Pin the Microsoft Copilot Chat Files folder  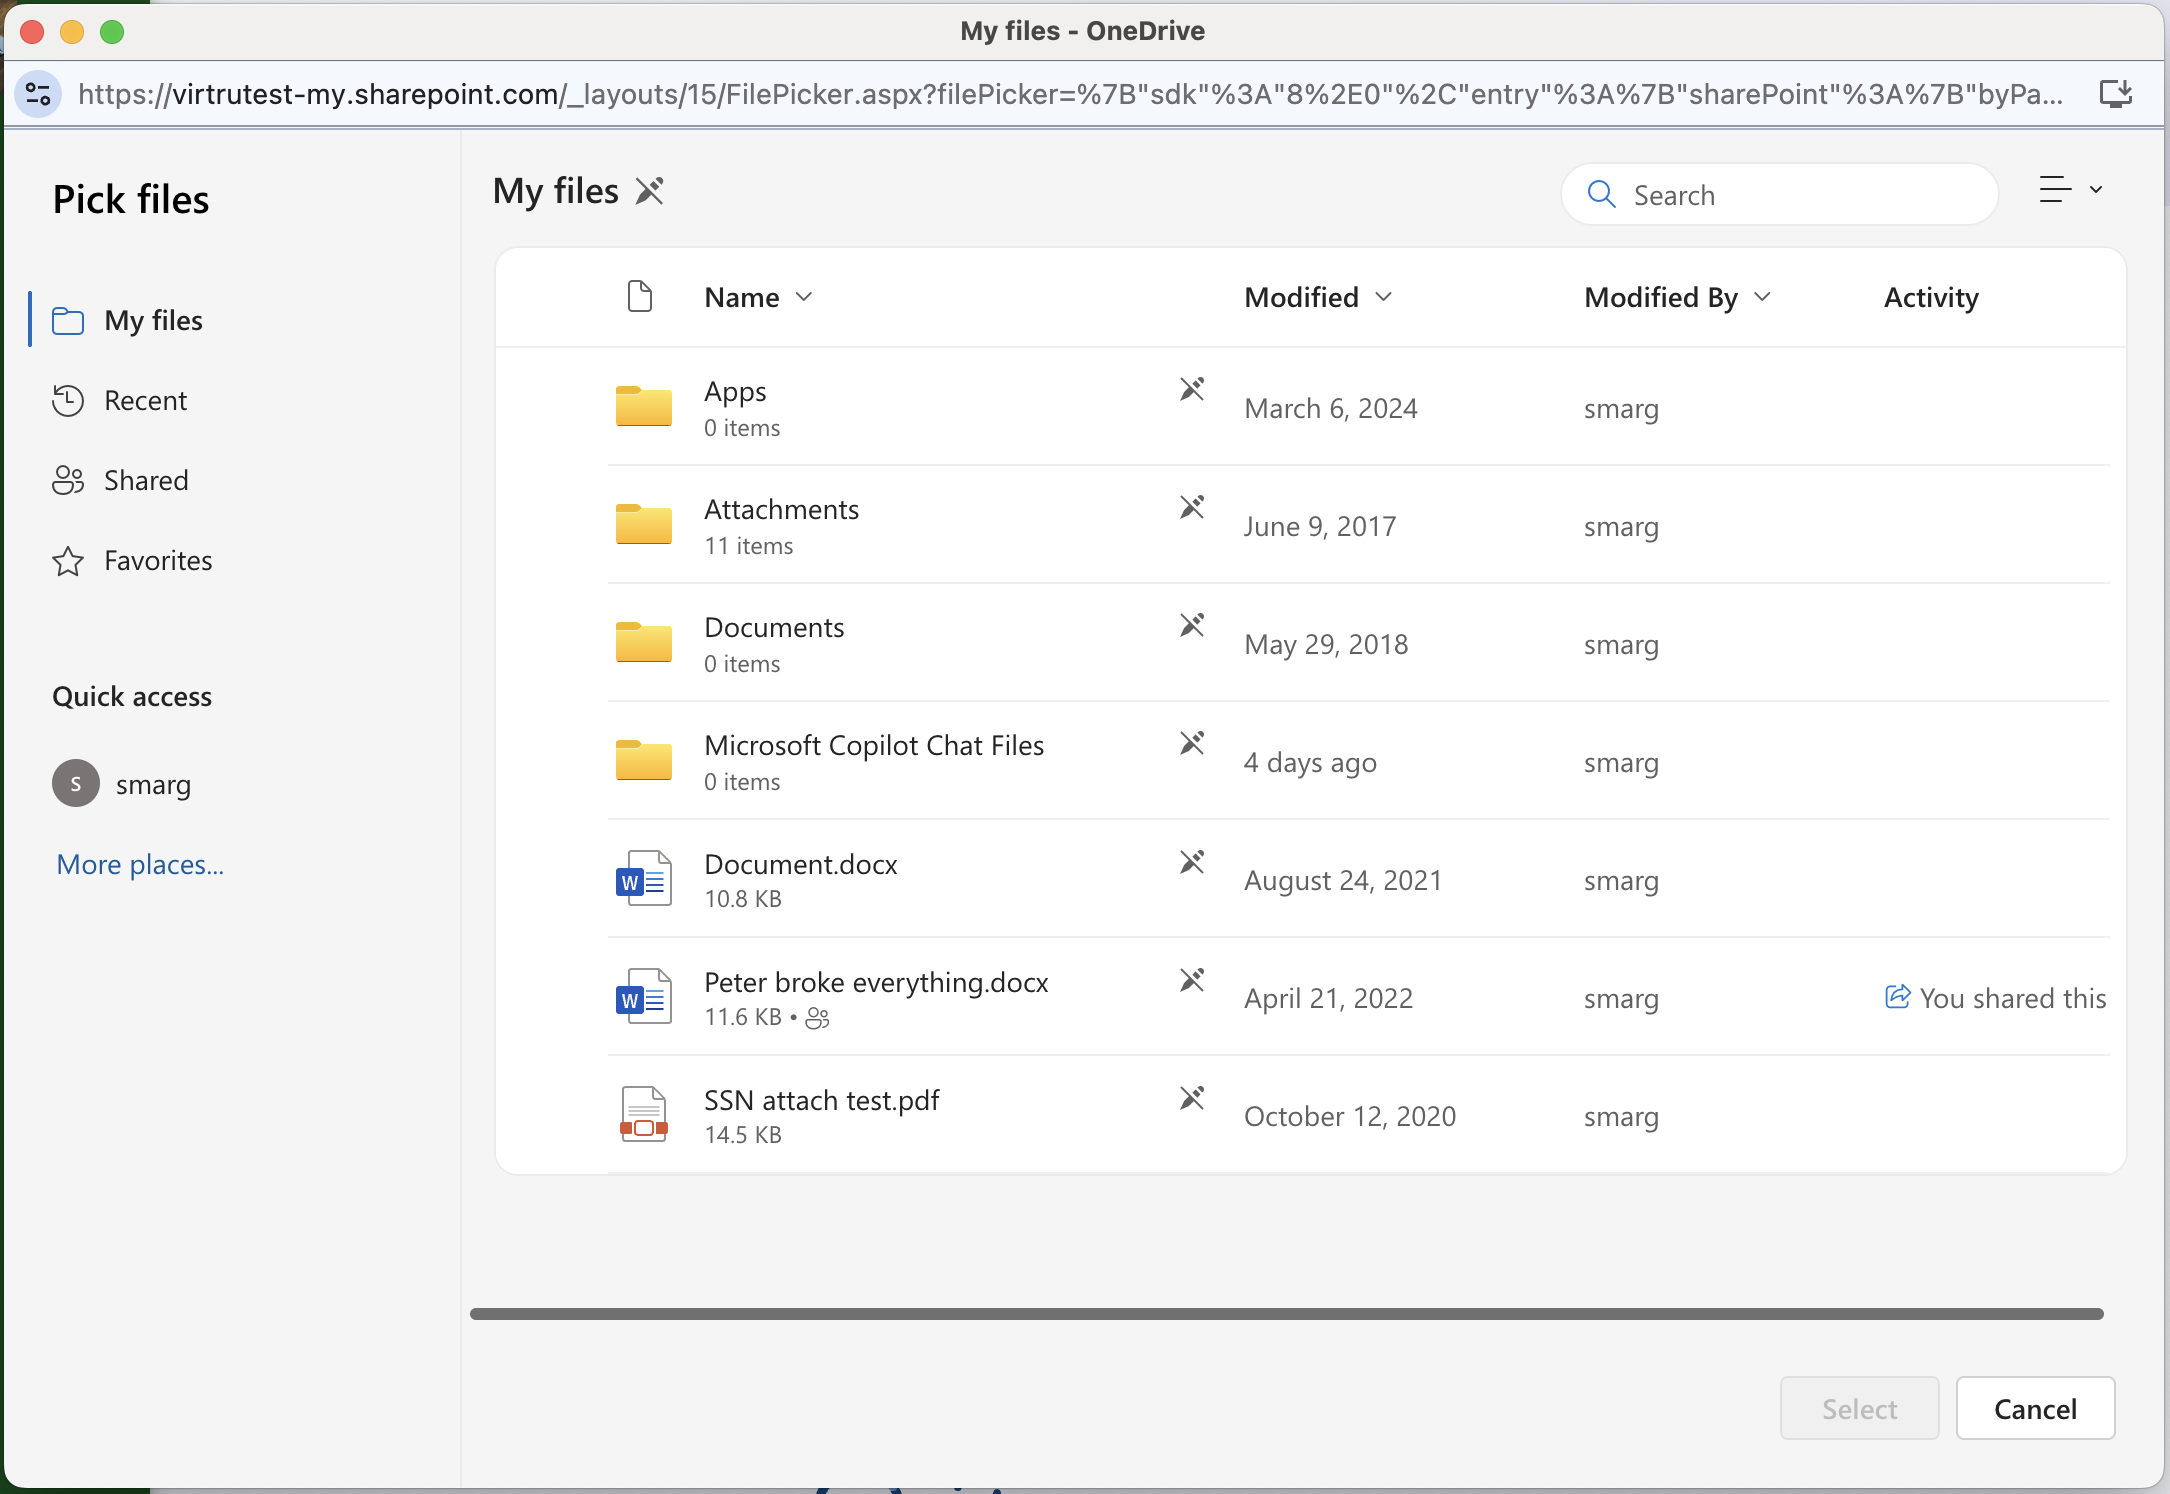1192,743
